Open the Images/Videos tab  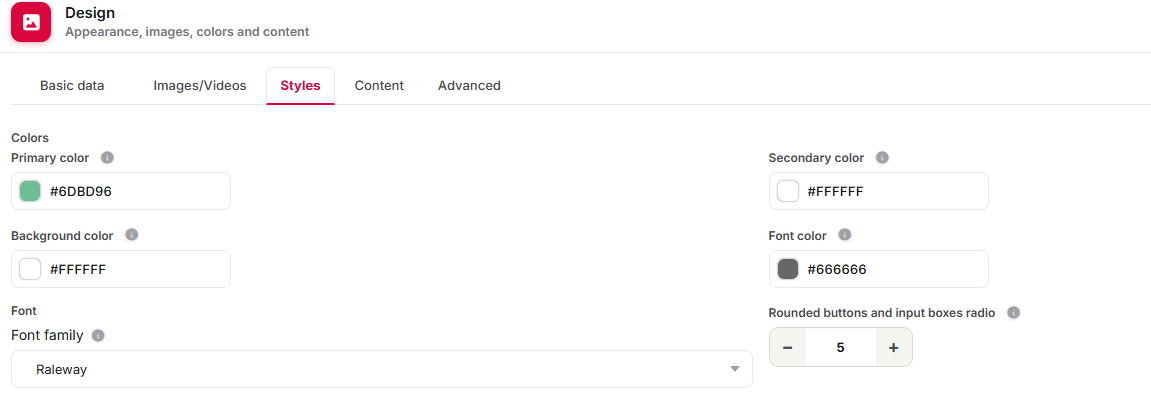click(200, 85)
